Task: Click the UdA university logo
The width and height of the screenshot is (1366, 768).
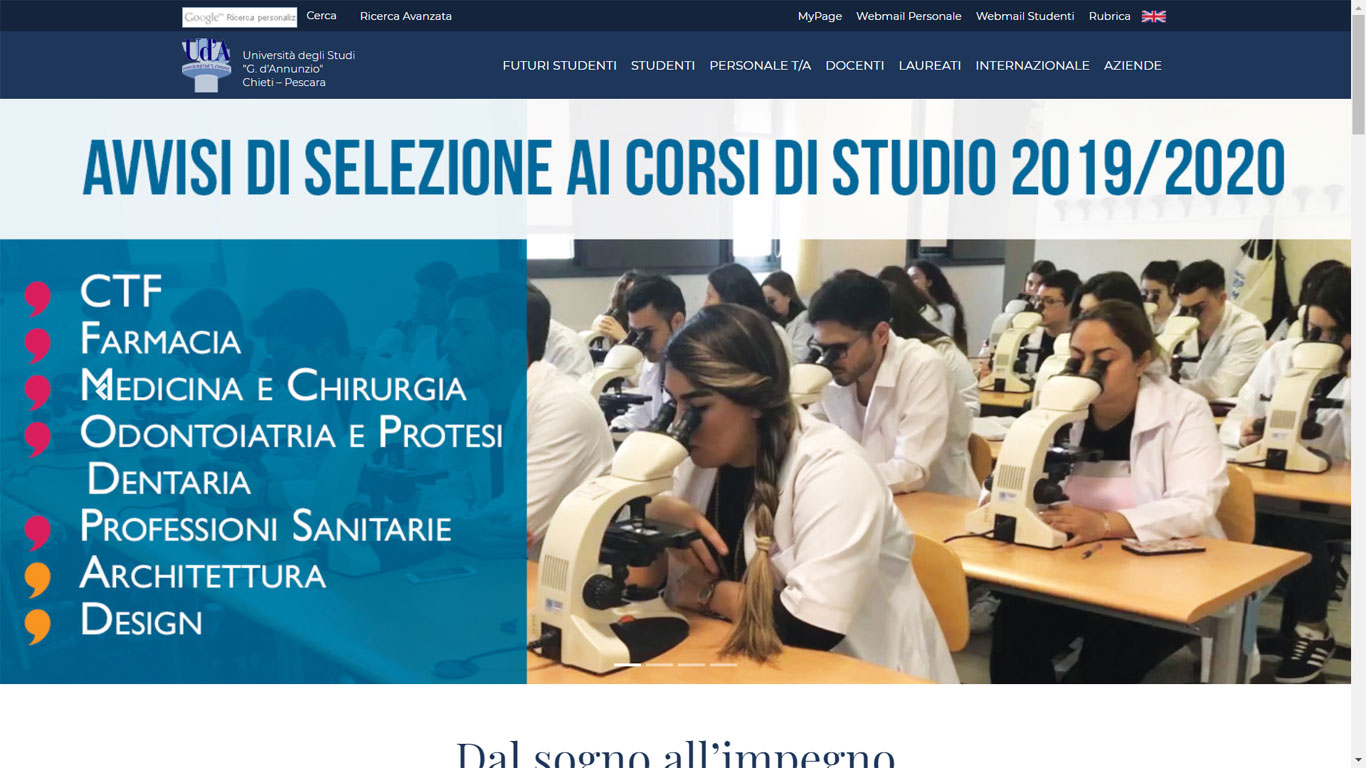Action: tap(207, 65)
